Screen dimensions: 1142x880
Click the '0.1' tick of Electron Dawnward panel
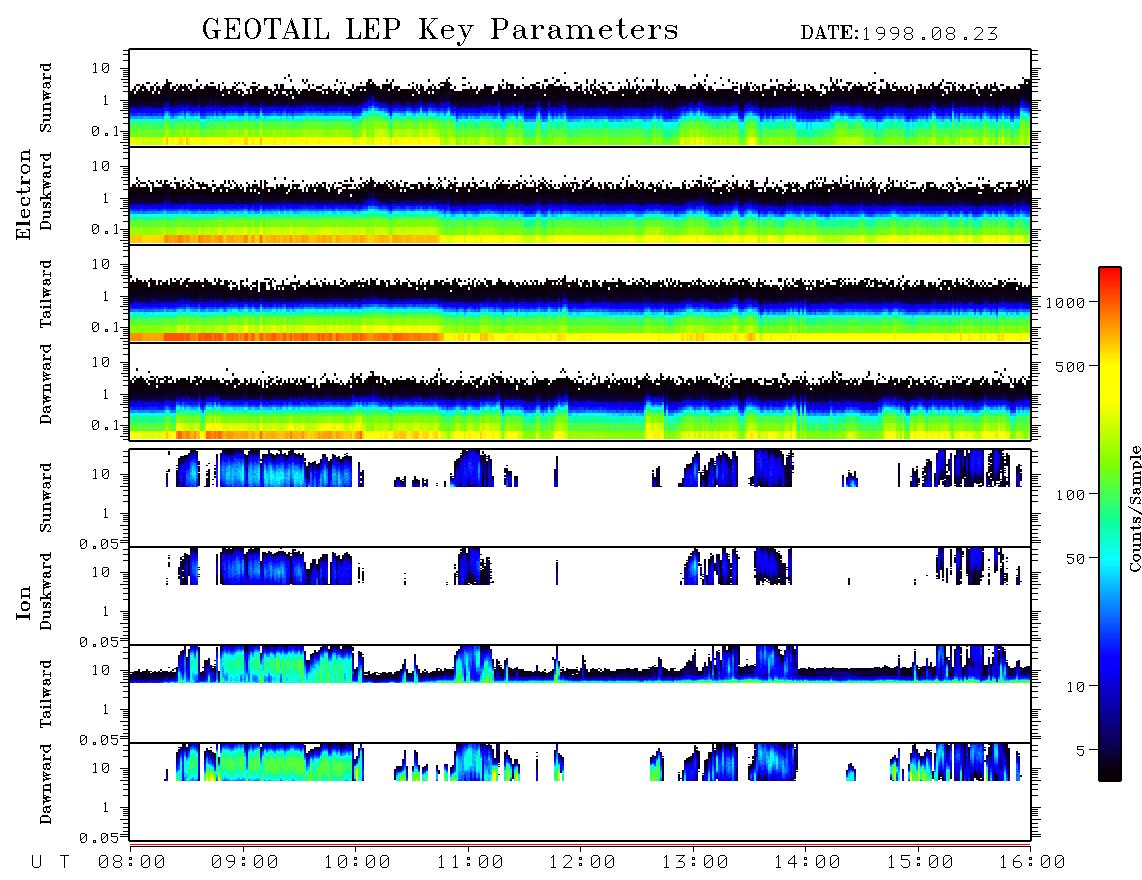tap(105, 425)
